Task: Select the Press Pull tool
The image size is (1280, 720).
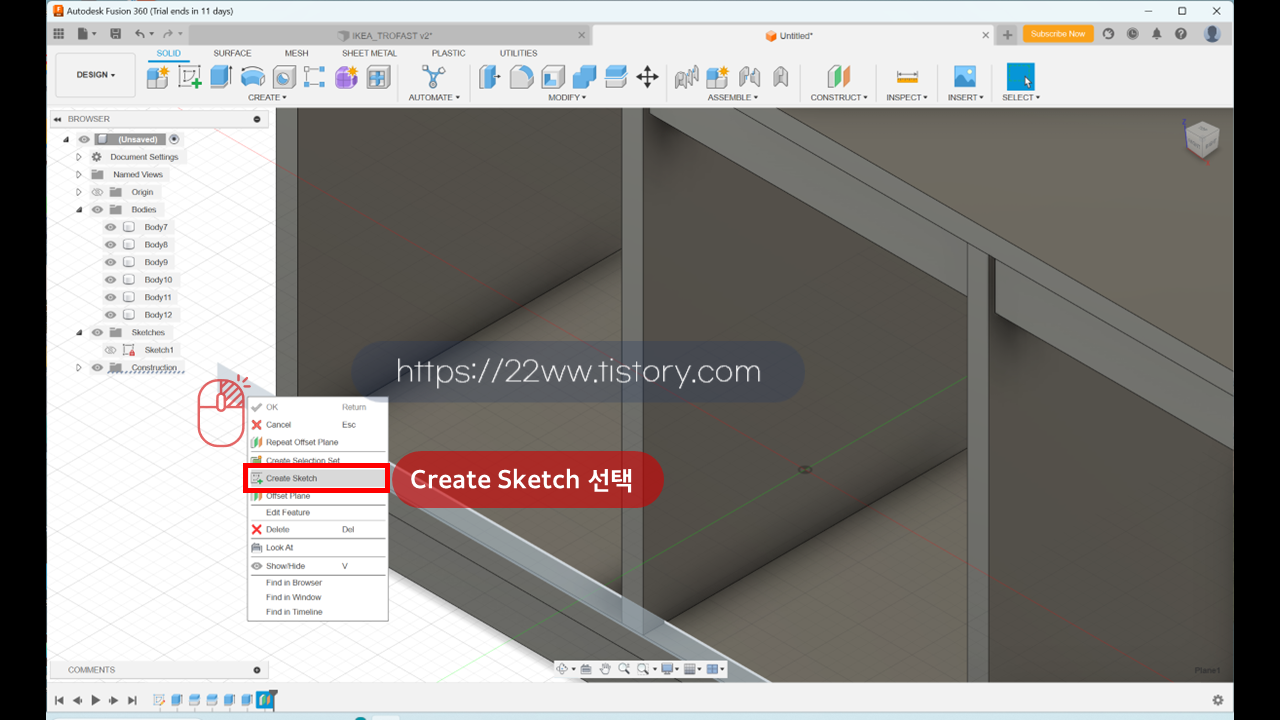Action: click(x=489, y=77)
